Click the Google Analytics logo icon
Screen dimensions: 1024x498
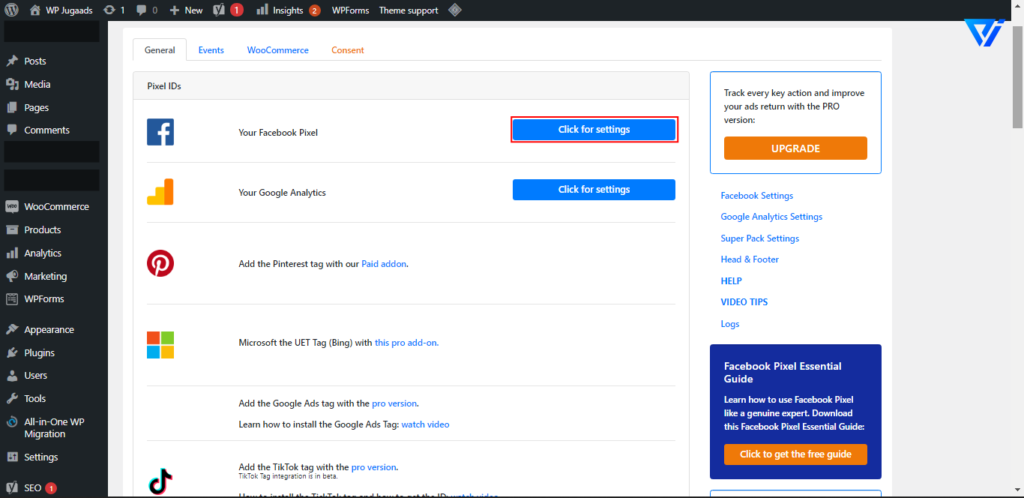pyautogui.click(x=160, y=192)
